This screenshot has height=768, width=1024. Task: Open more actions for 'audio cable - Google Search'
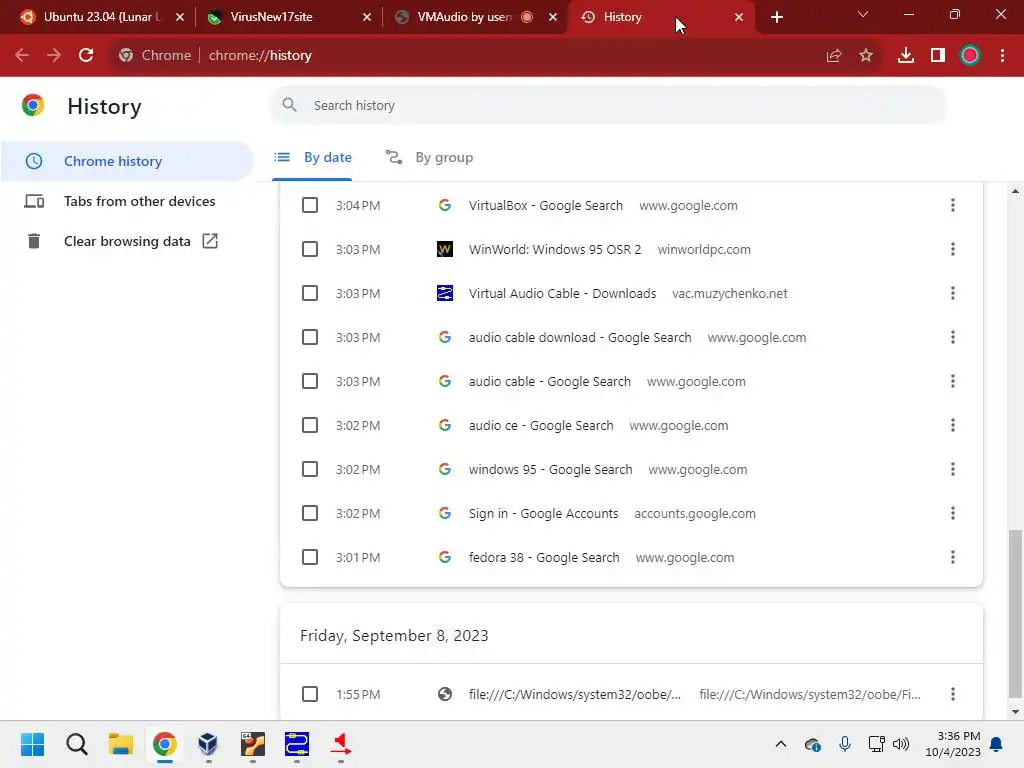click(953, 381)
